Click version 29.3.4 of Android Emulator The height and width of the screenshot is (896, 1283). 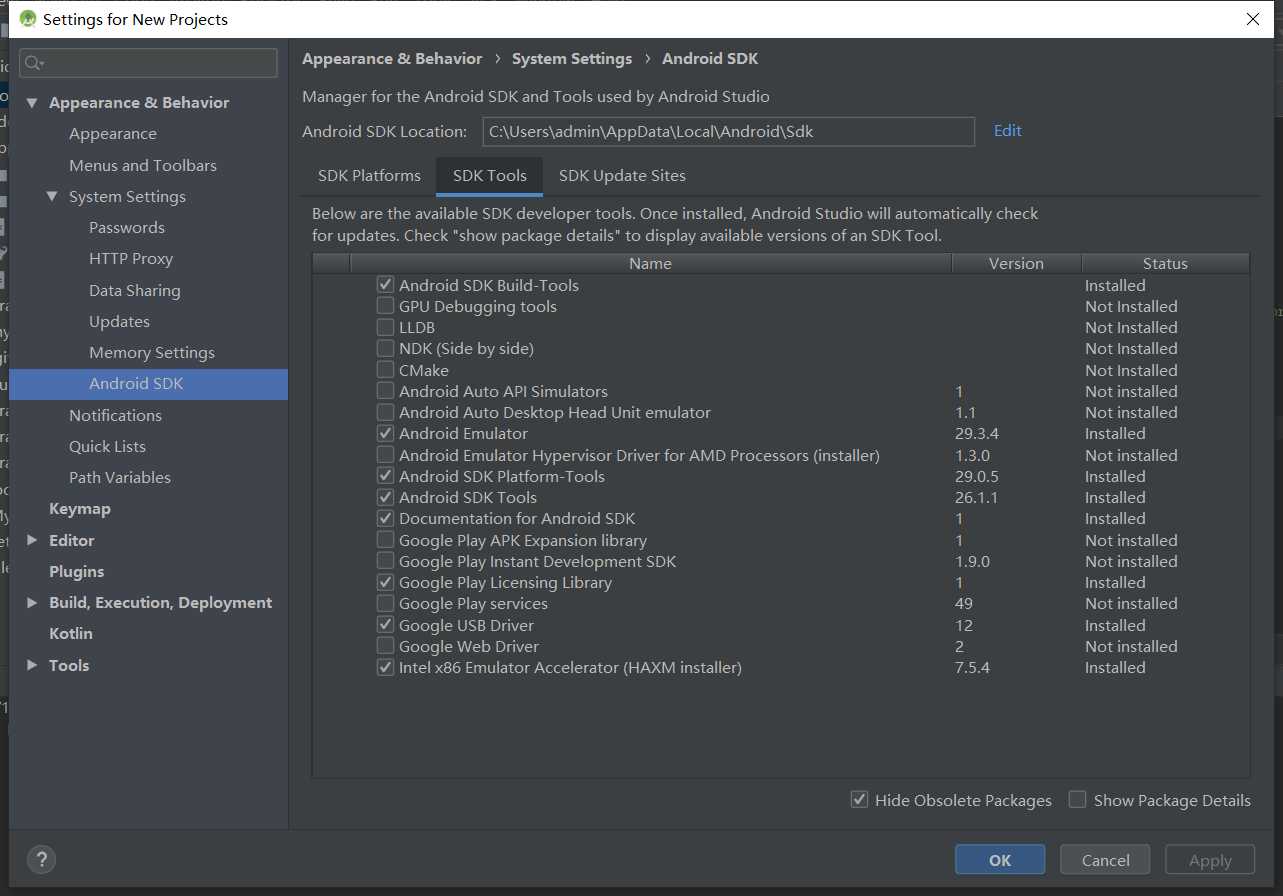pyautogui.click(x=977, y=433)
